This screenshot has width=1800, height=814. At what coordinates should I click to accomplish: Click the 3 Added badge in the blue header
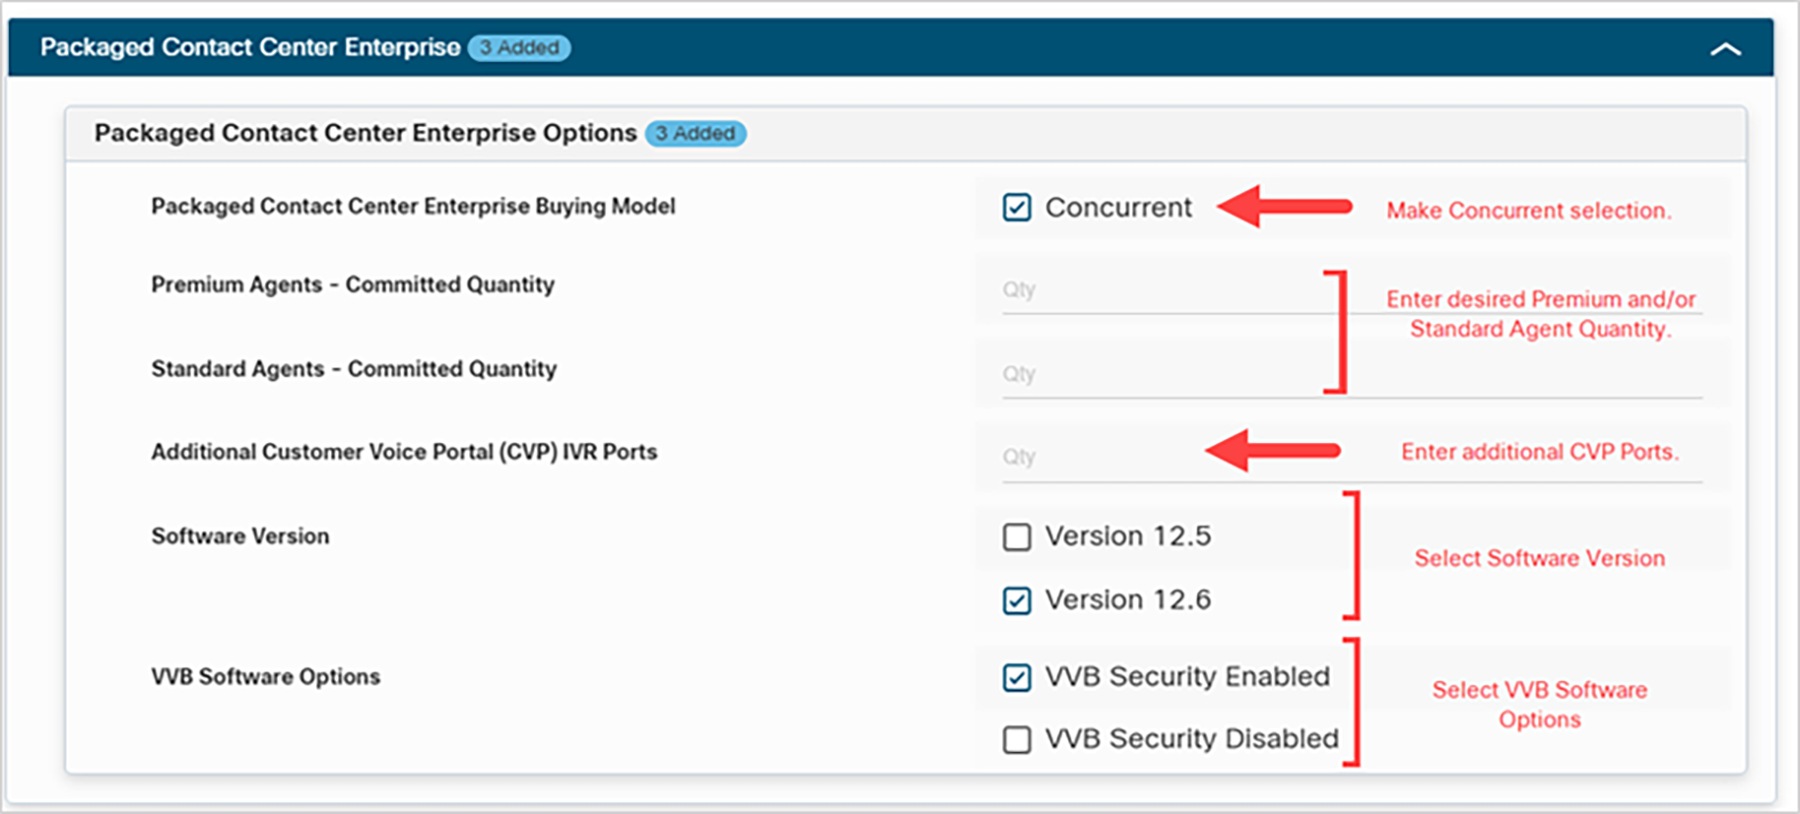click(519, 48)
